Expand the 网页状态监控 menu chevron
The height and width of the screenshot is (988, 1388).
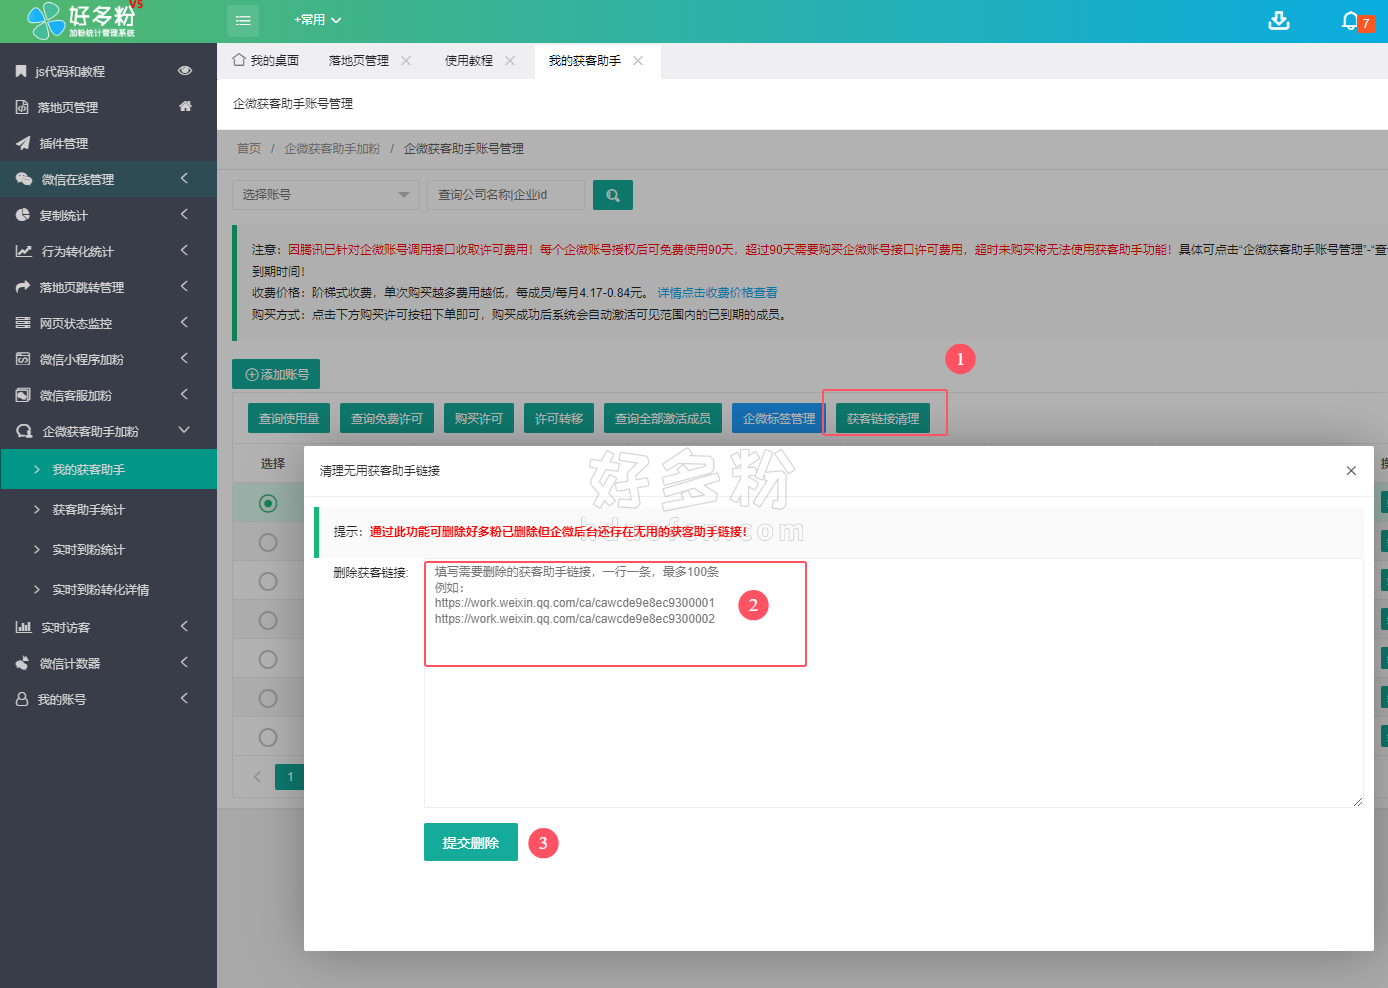pyautogui.click(x=184, y=322)
